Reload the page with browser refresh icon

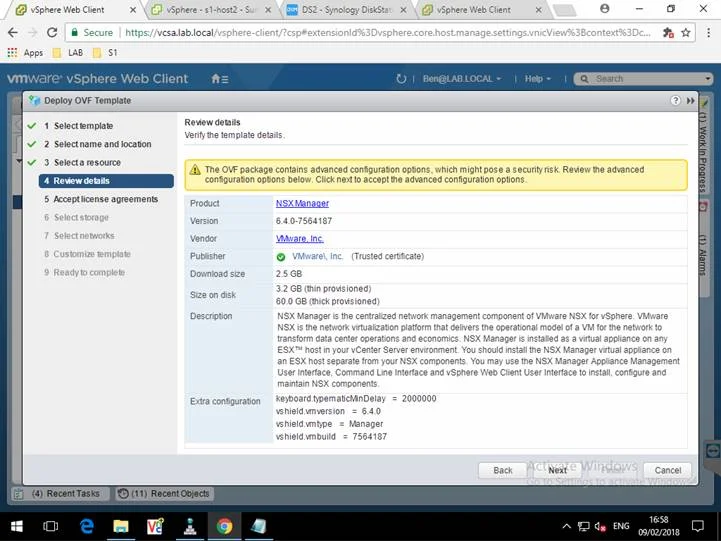click(x=52, y=32)
